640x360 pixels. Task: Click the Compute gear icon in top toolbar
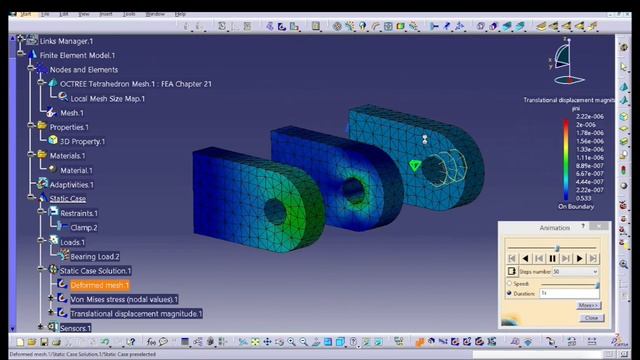click(x=337, y=27)
